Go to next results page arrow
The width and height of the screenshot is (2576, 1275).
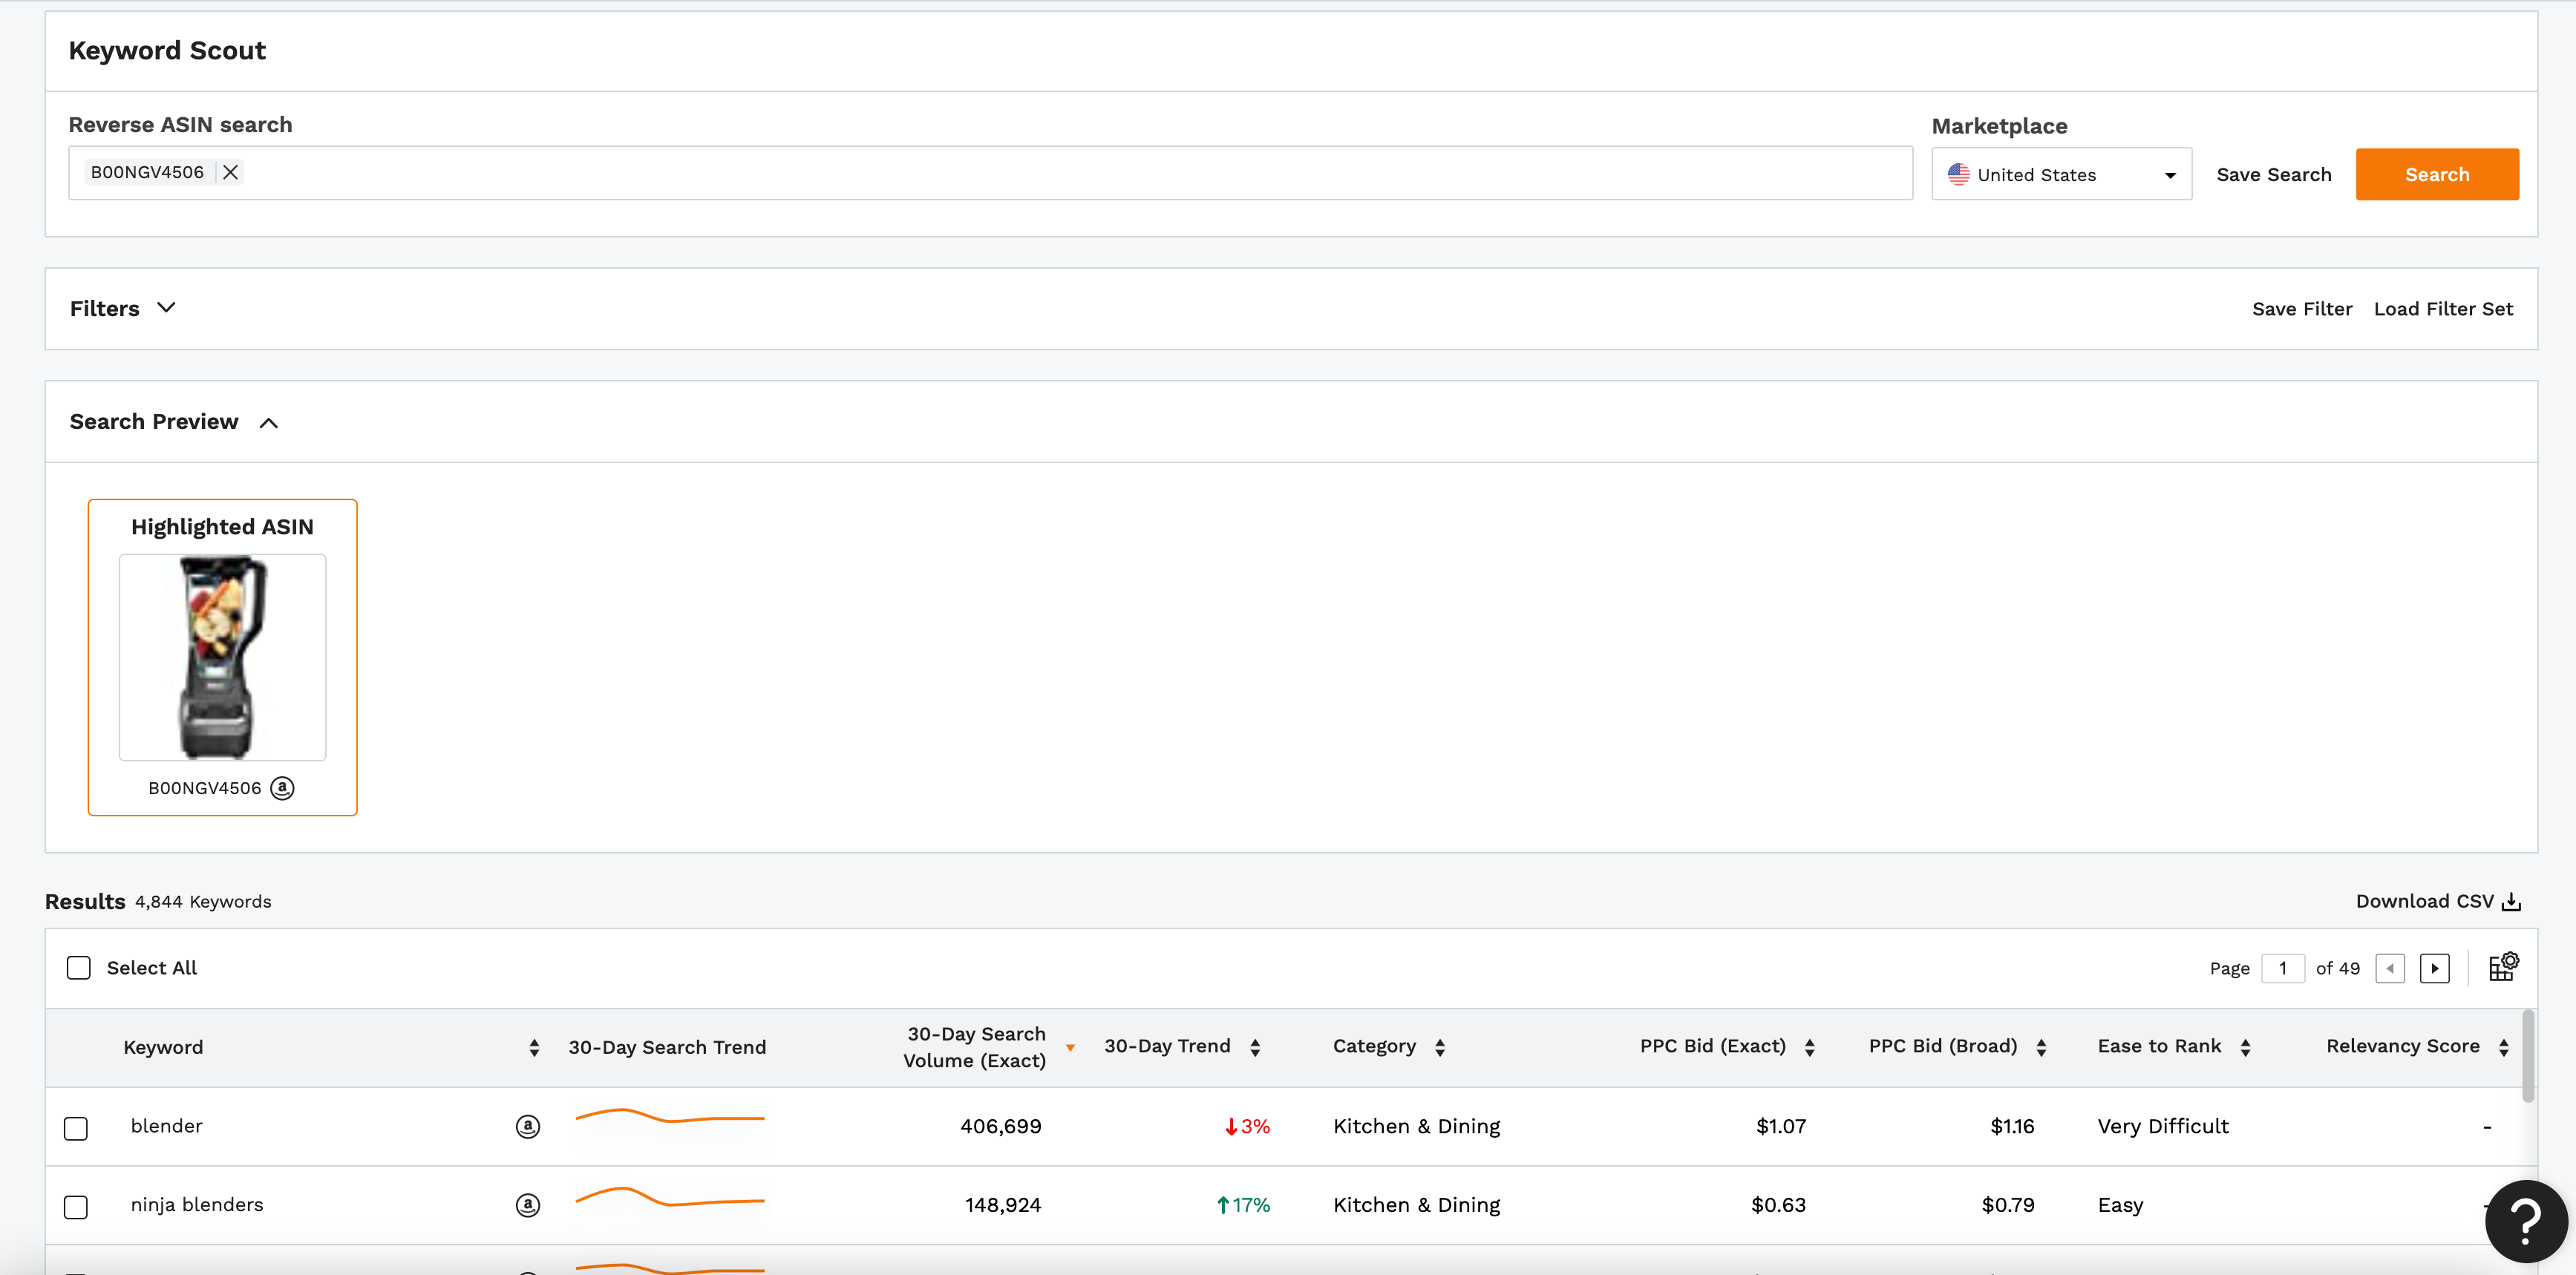(2435, 968)
